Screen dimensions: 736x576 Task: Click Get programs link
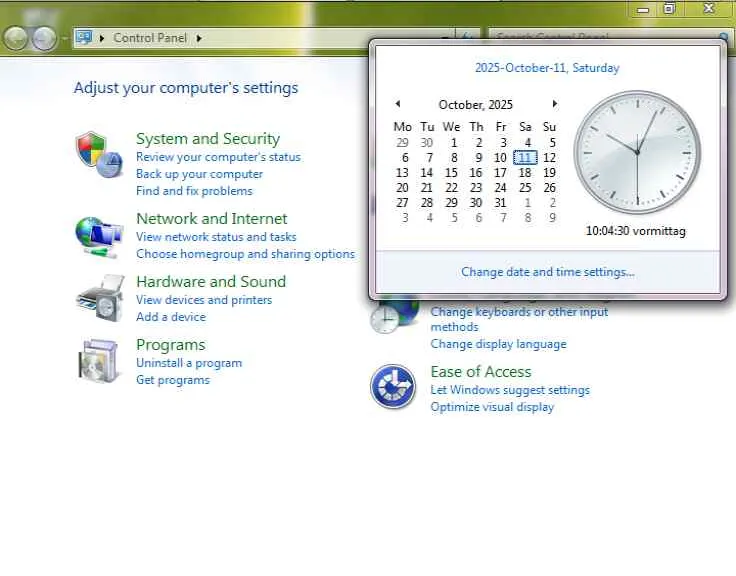point(173,380)
